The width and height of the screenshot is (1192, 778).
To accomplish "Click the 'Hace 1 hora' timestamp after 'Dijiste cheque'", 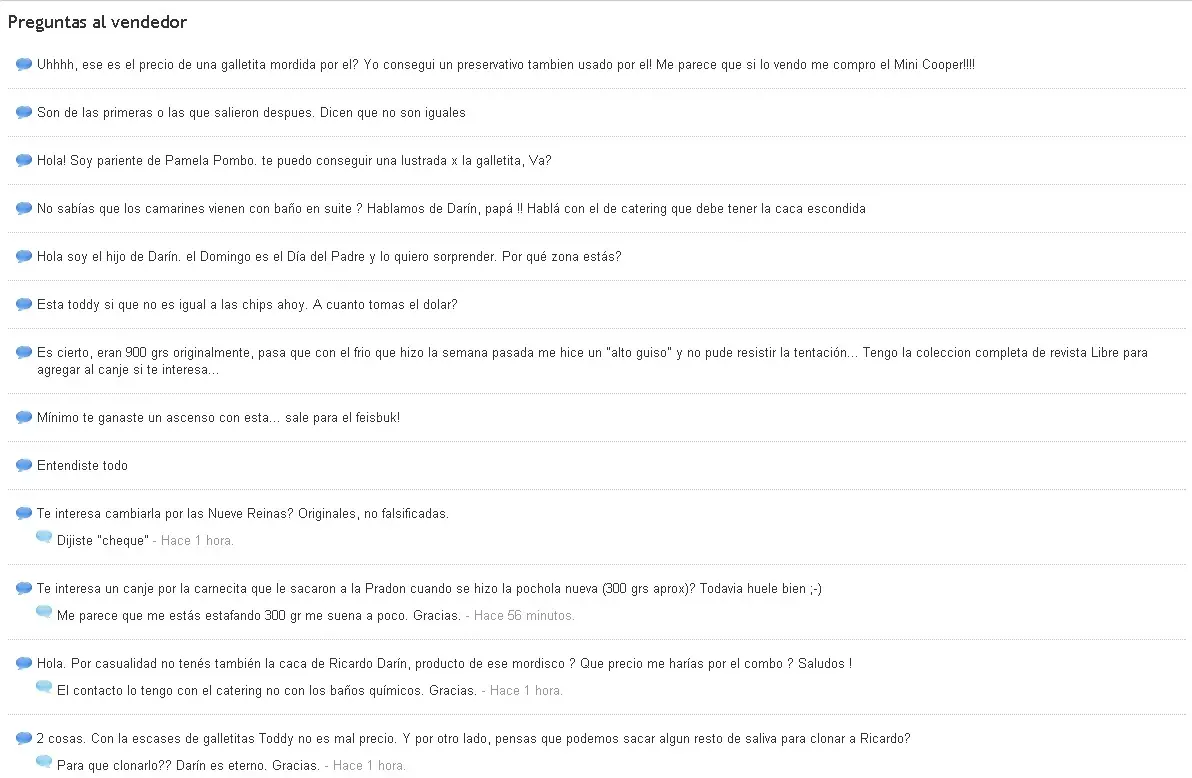I will tap(197, 541).
